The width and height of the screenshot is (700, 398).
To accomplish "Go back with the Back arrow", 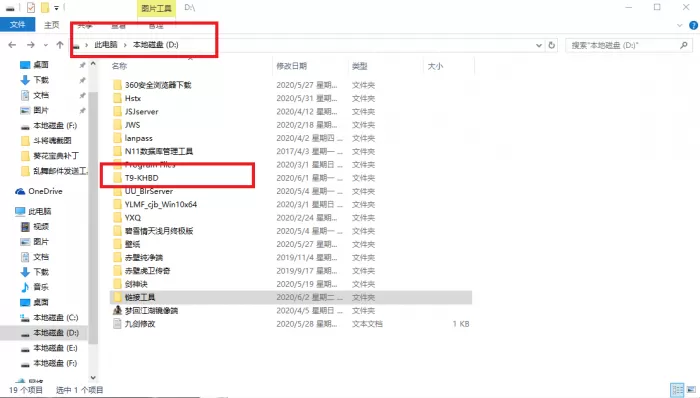I will (12, 45).
